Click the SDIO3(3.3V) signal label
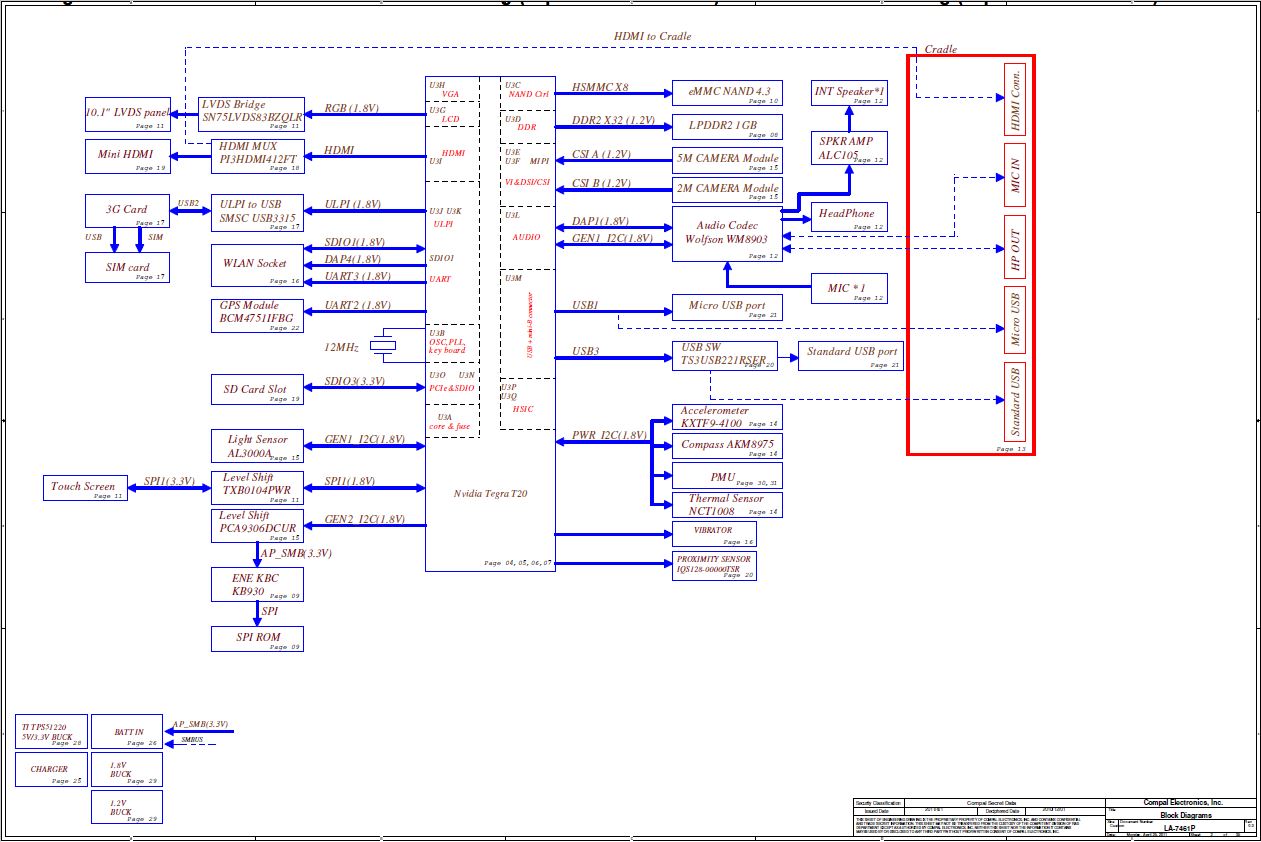 pyautogui.click(x=354, y=381)
